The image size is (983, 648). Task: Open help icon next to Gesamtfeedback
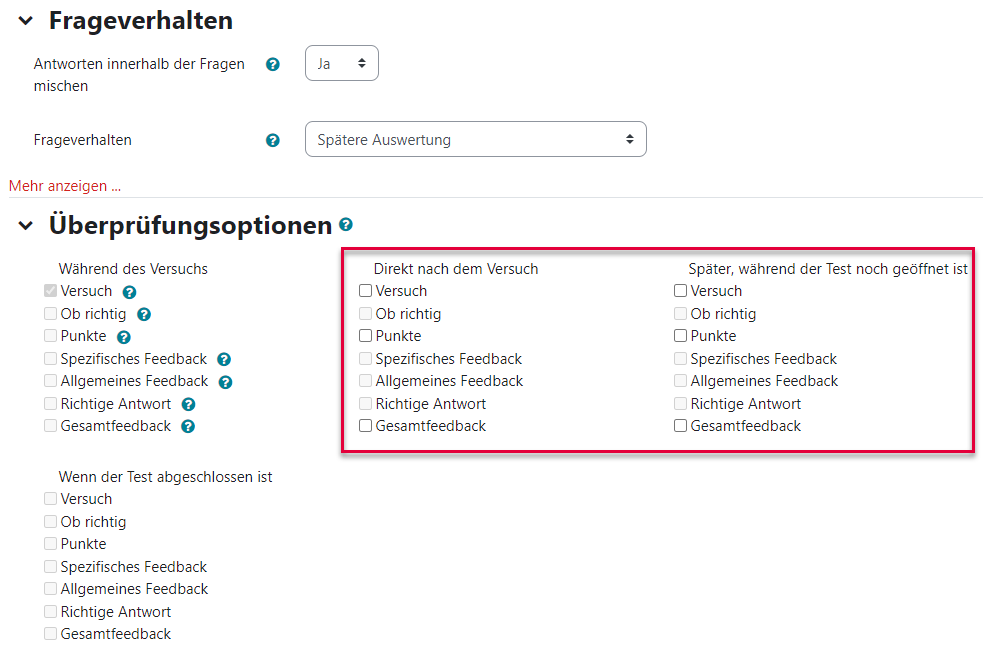pyautogui.click(x=188, y=427)
